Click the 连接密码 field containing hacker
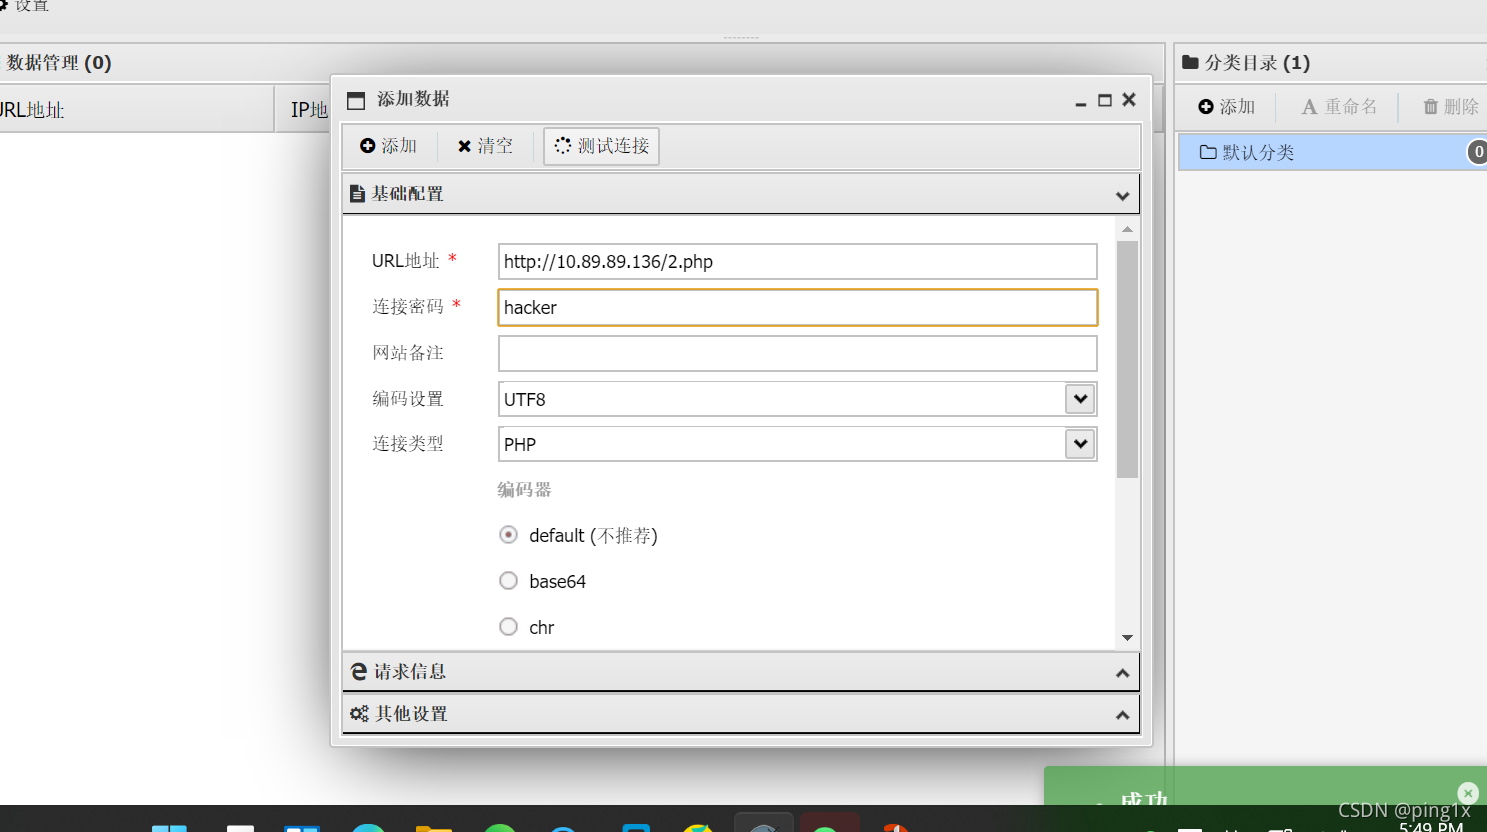1487x832 pixels. tap(797, 308)
